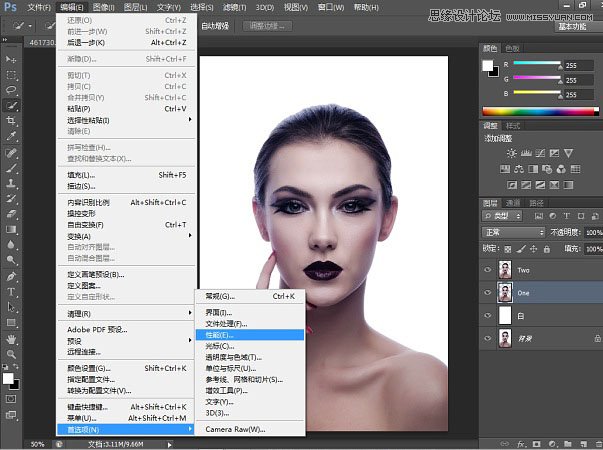Add a Levels adjustment
Screen dimensions: 603x450
click(526, 153)
